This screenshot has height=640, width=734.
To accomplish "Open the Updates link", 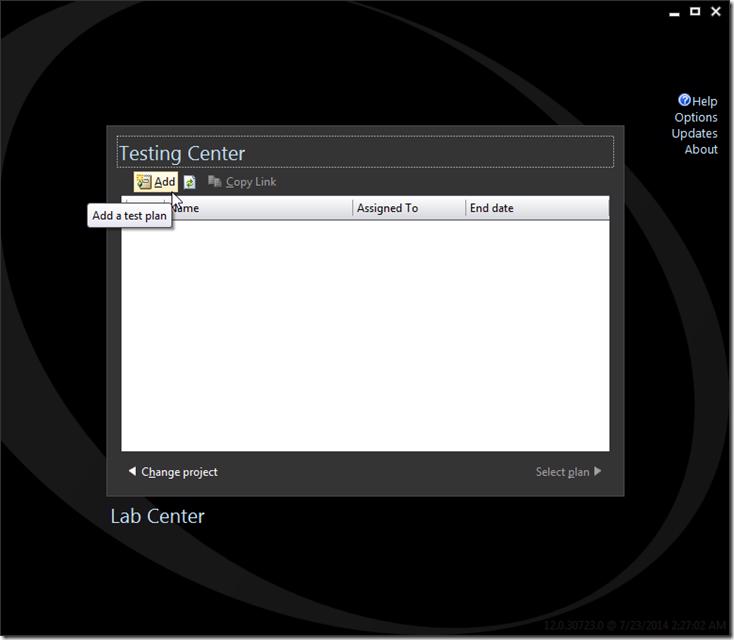I will (x=694, y=133).
